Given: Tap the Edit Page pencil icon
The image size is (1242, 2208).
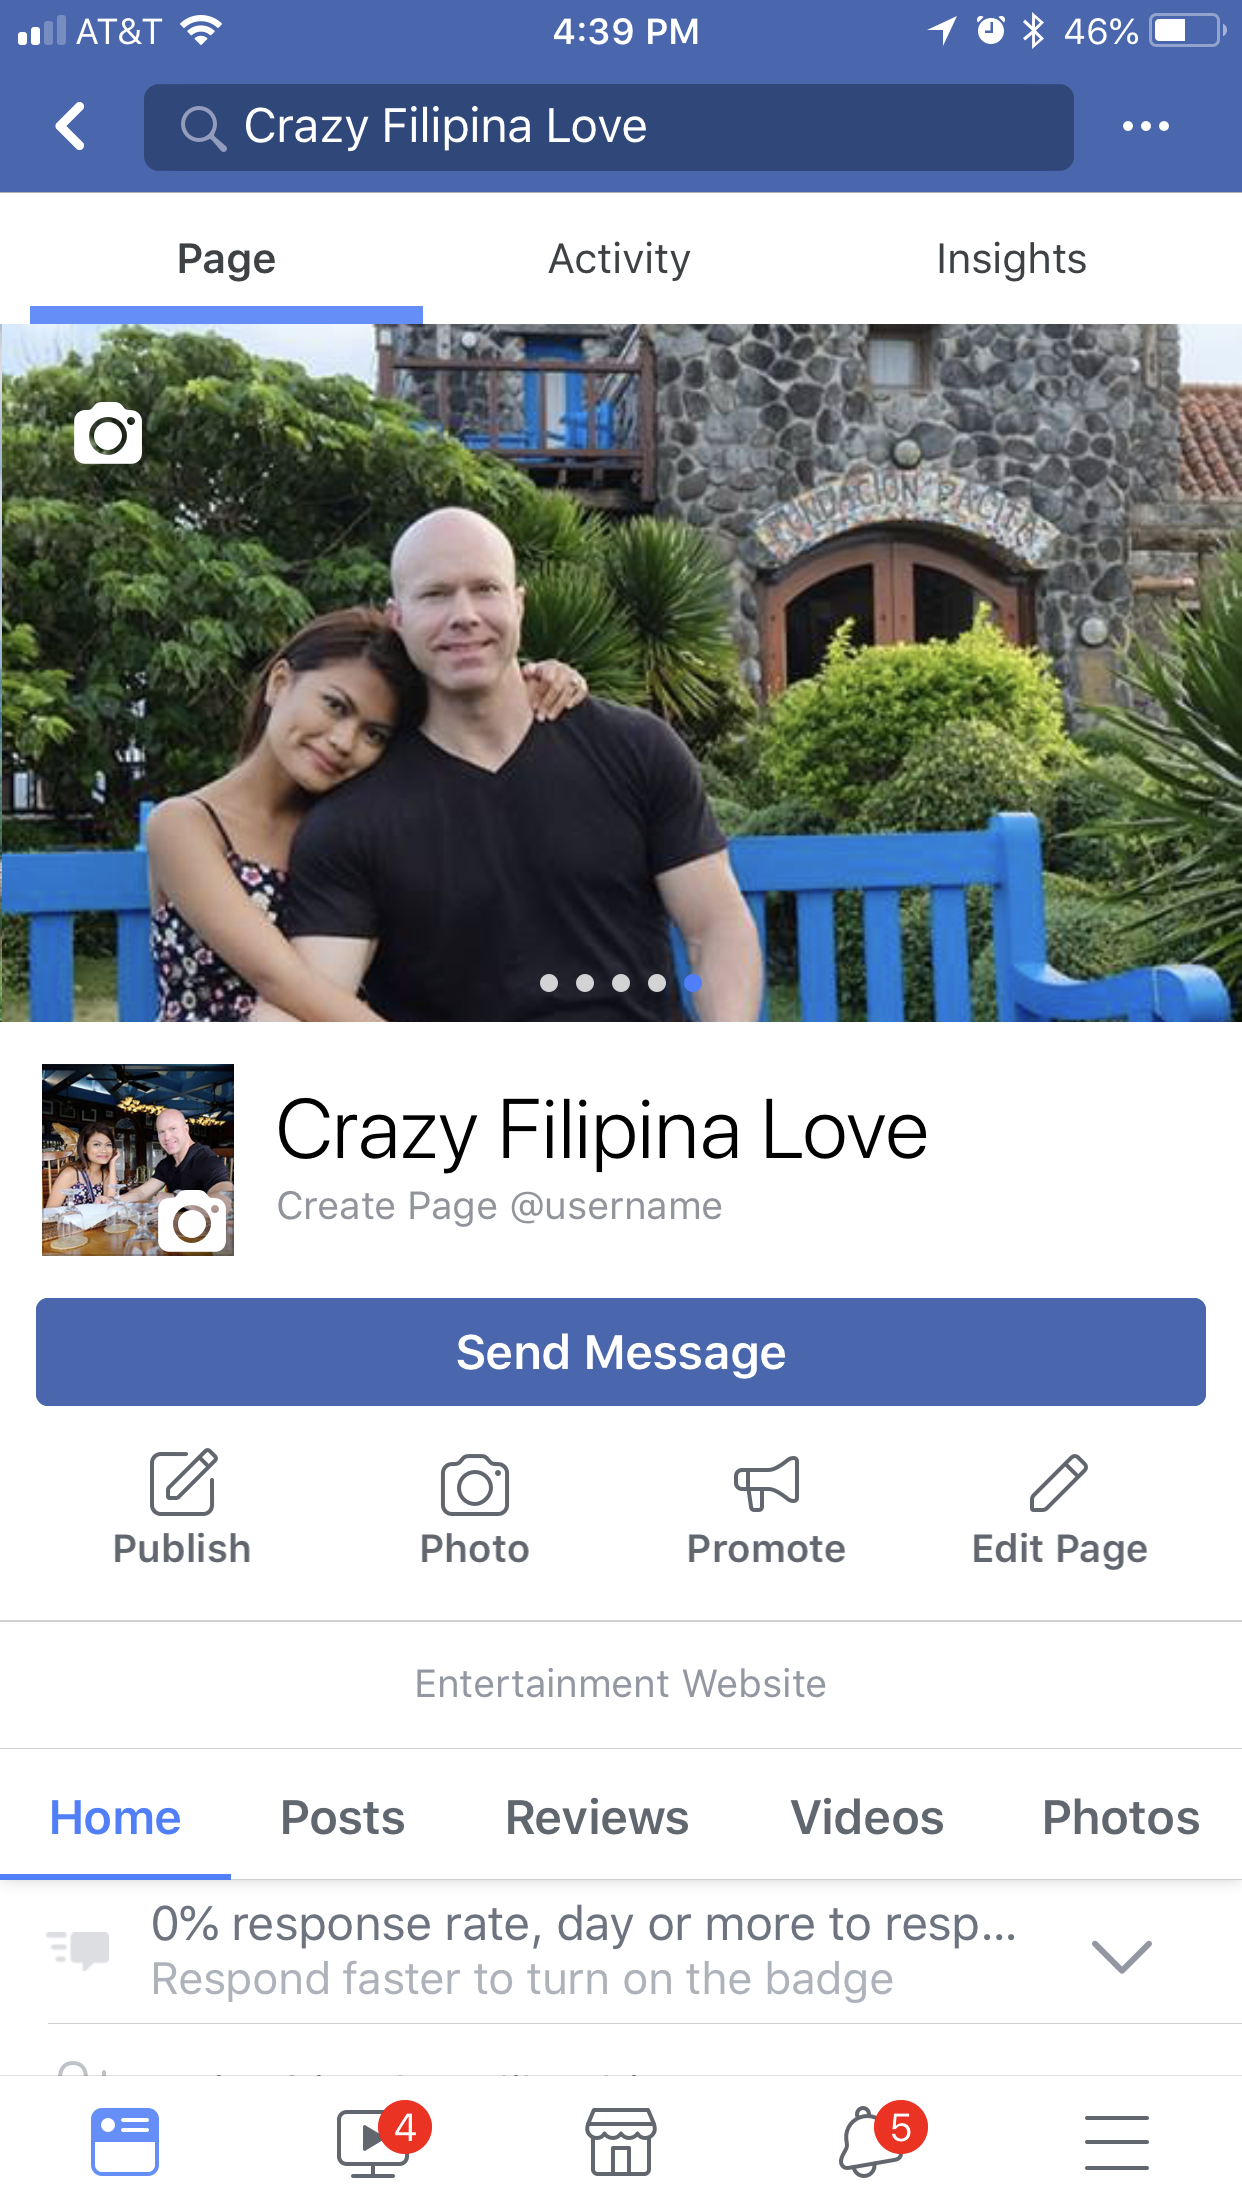Looking at the screenshot, I should pos(1059,1483).
